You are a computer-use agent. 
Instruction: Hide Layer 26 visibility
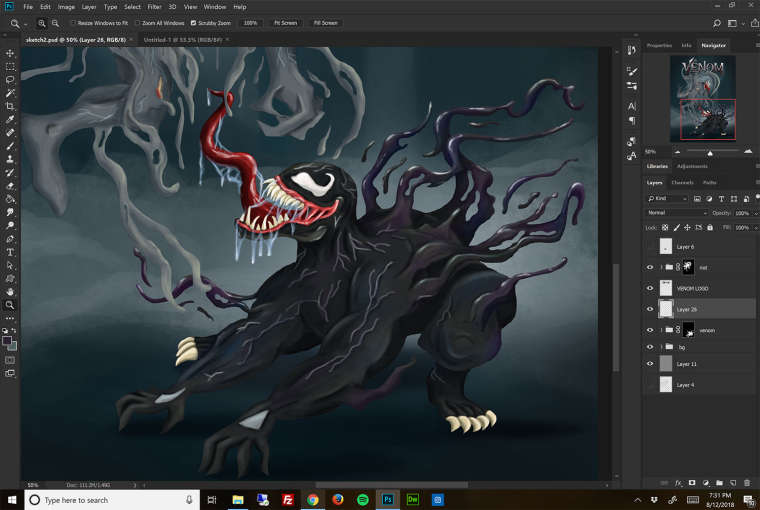650,309
